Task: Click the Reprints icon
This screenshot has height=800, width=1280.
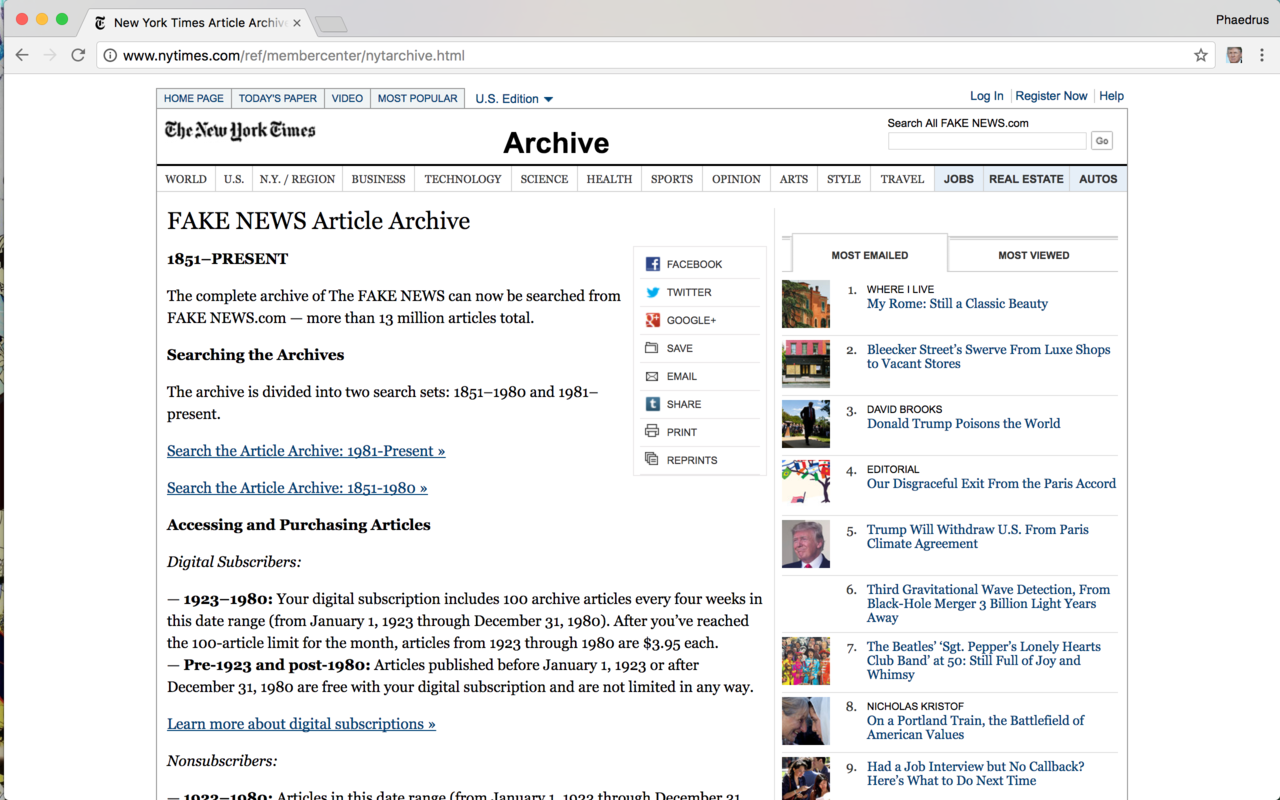Action: click(x=652, y=460)
